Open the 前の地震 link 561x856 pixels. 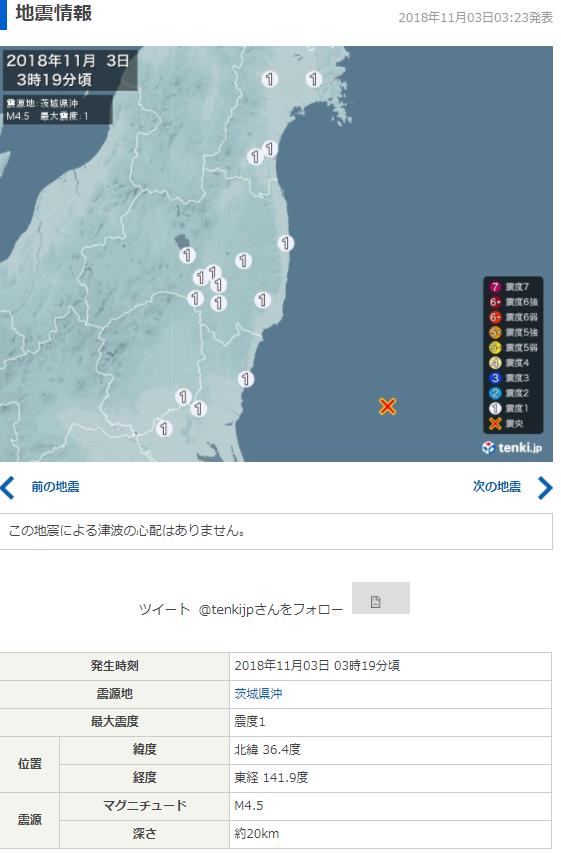(x=55, y=486)
